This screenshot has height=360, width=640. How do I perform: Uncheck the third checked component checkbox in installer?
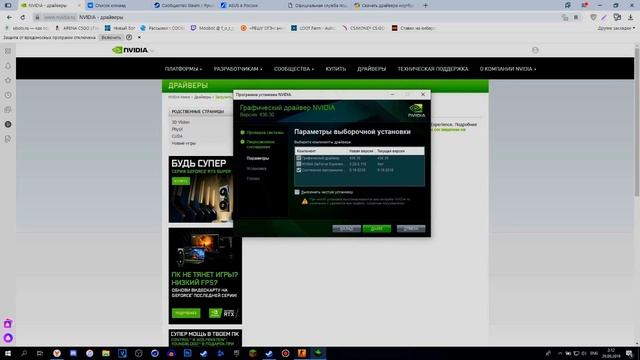tap(298, 170)
